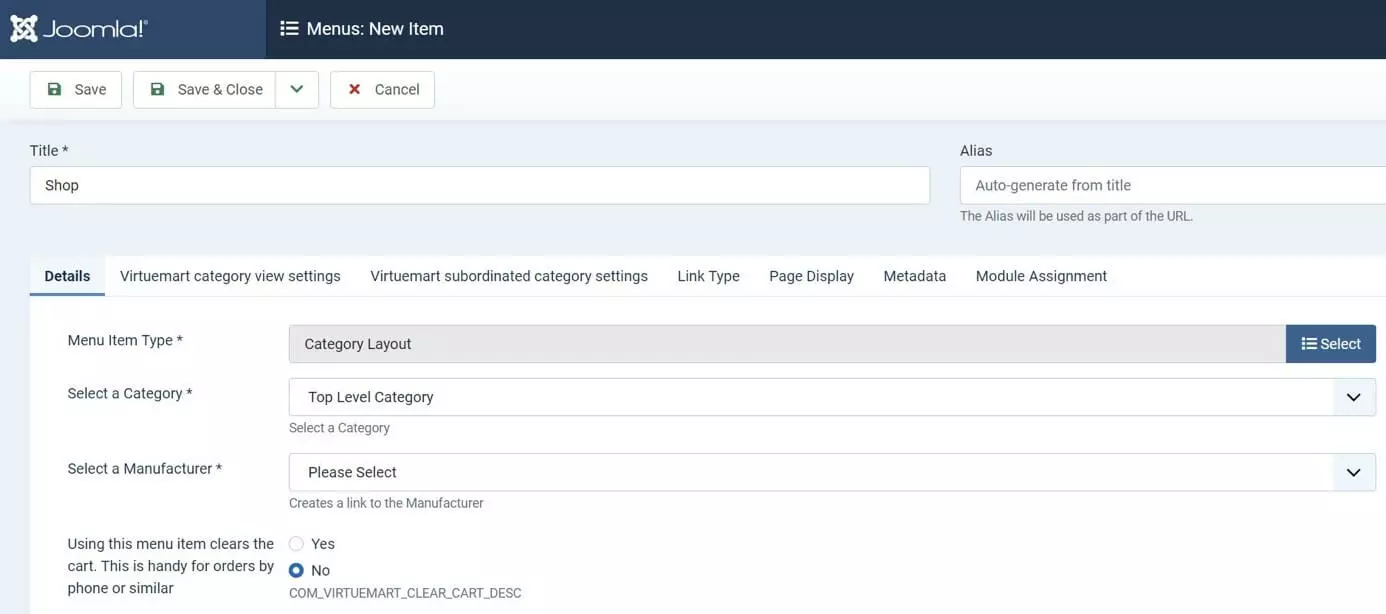Choose No for clearing the cart

tap(296, 570)
